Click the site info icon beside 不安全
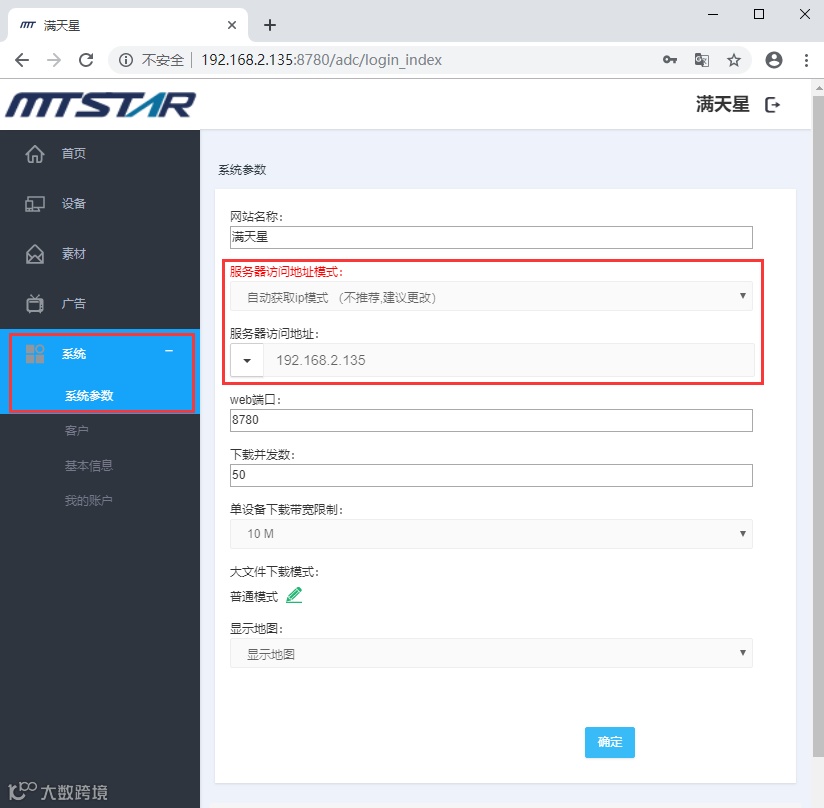 pos(126,60)
